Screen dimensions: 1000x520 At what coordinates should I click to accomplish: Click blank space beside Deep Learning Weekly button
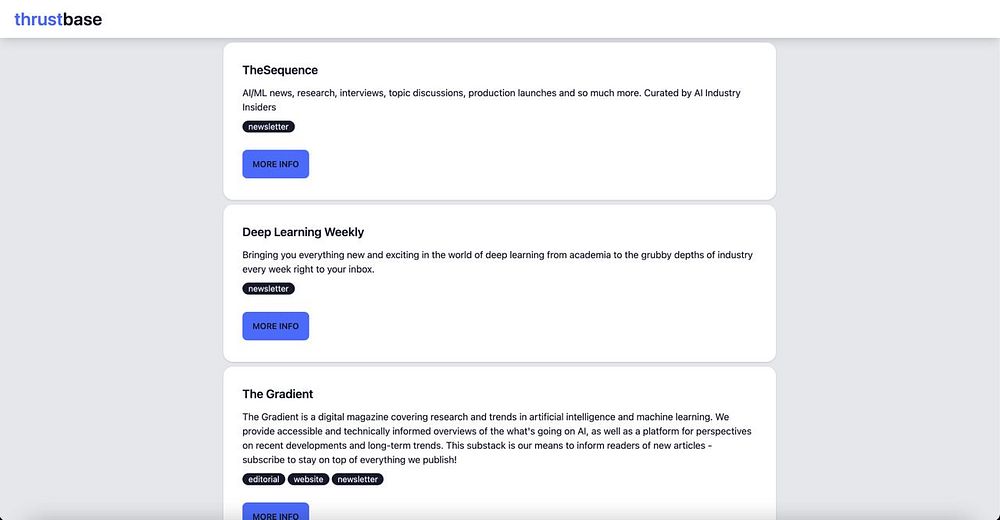[536, 326]
